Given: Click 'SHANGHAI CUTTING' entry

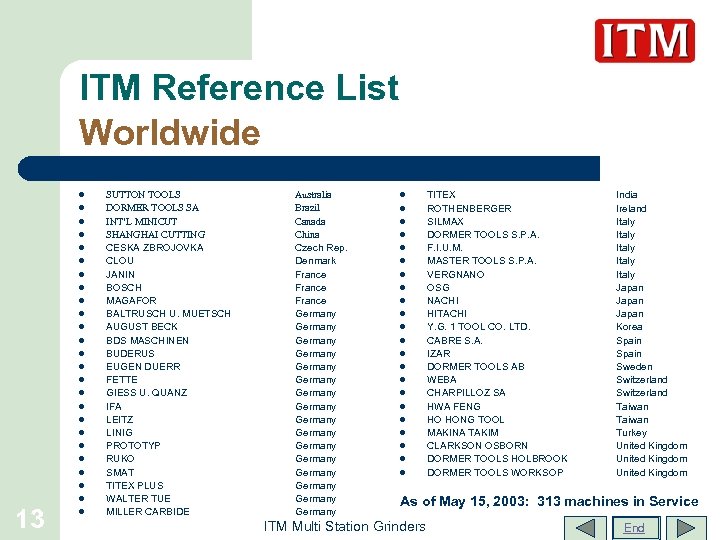Looking at the screenshot, I should [x=155, y=234].
